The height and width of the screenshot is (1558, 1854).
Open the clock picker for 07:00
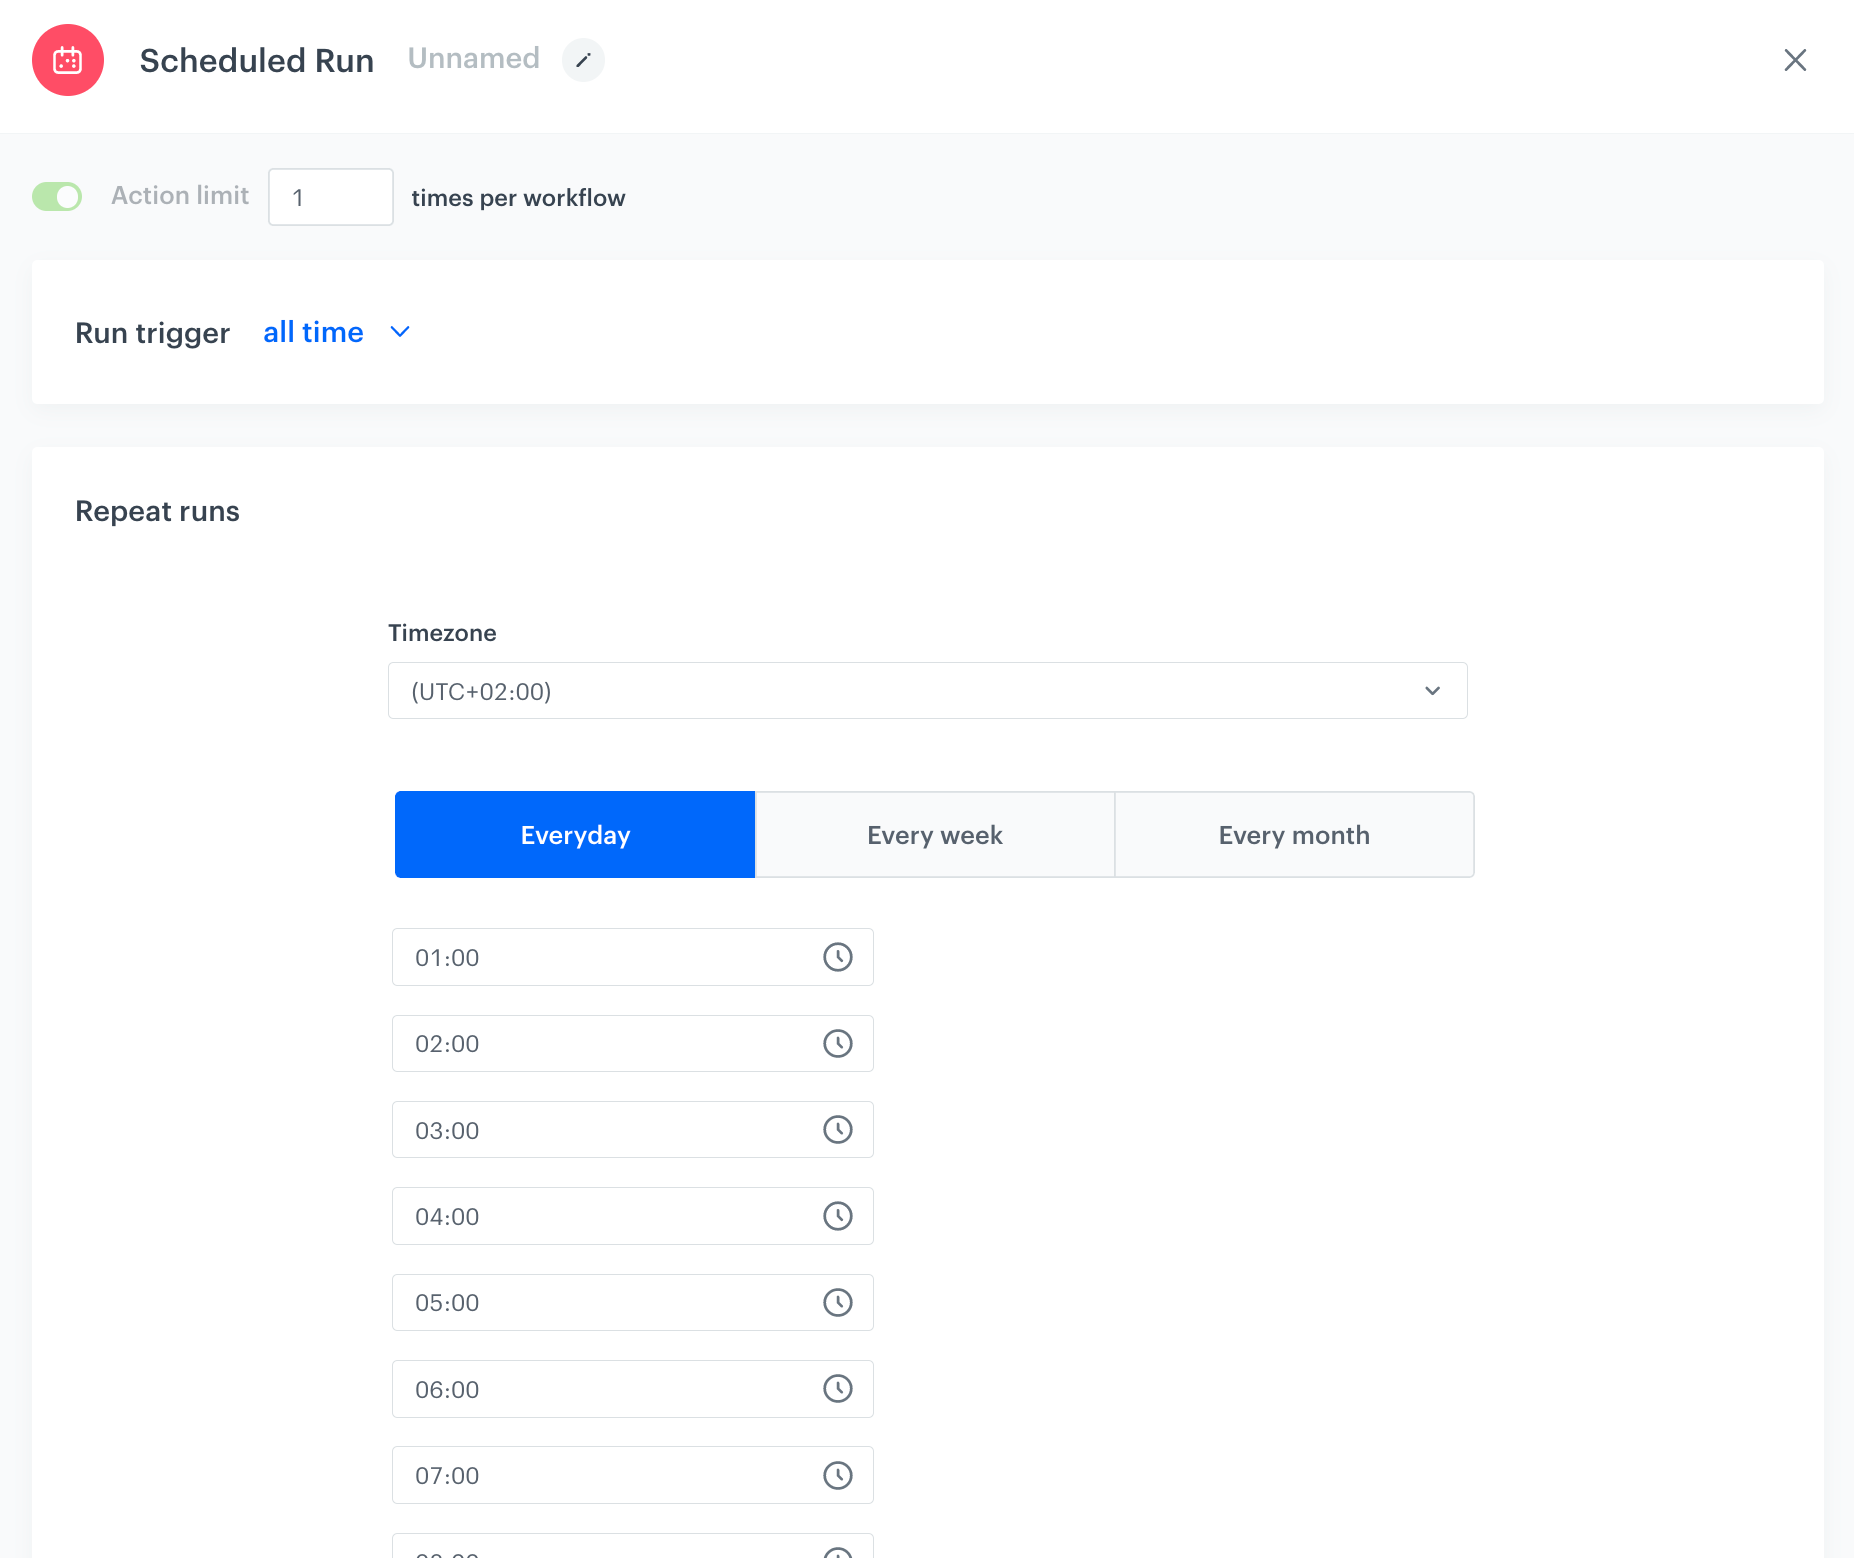[838, 1475]
